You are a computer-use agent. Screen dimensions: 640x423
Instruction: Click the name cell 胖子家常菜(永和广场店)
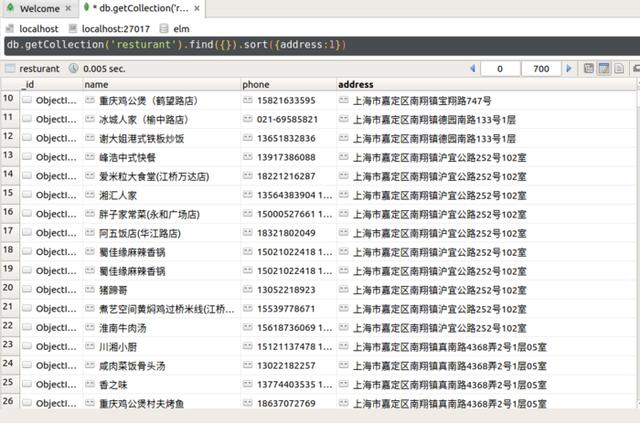coord(162,214)
